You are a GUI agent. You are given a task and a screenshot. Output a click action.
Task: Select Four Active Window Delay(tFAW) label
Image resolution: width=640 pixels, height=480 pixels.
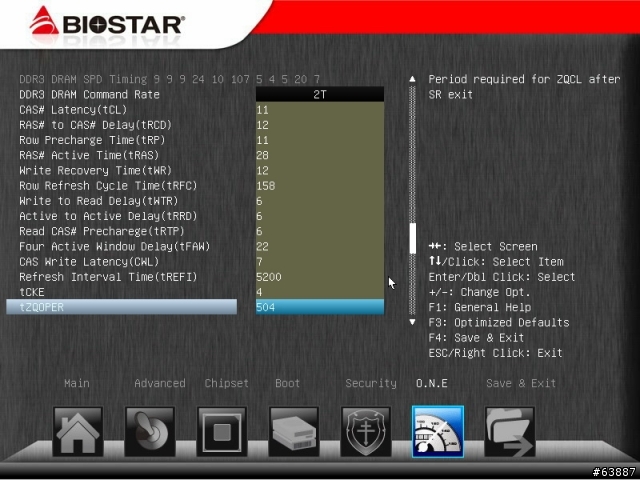(115, 247)
